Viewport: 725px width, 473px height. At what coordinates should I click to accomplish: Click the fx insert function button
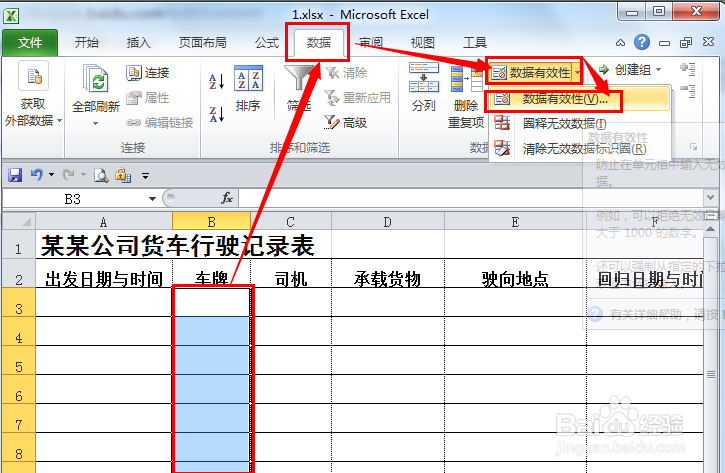(227, 198)
